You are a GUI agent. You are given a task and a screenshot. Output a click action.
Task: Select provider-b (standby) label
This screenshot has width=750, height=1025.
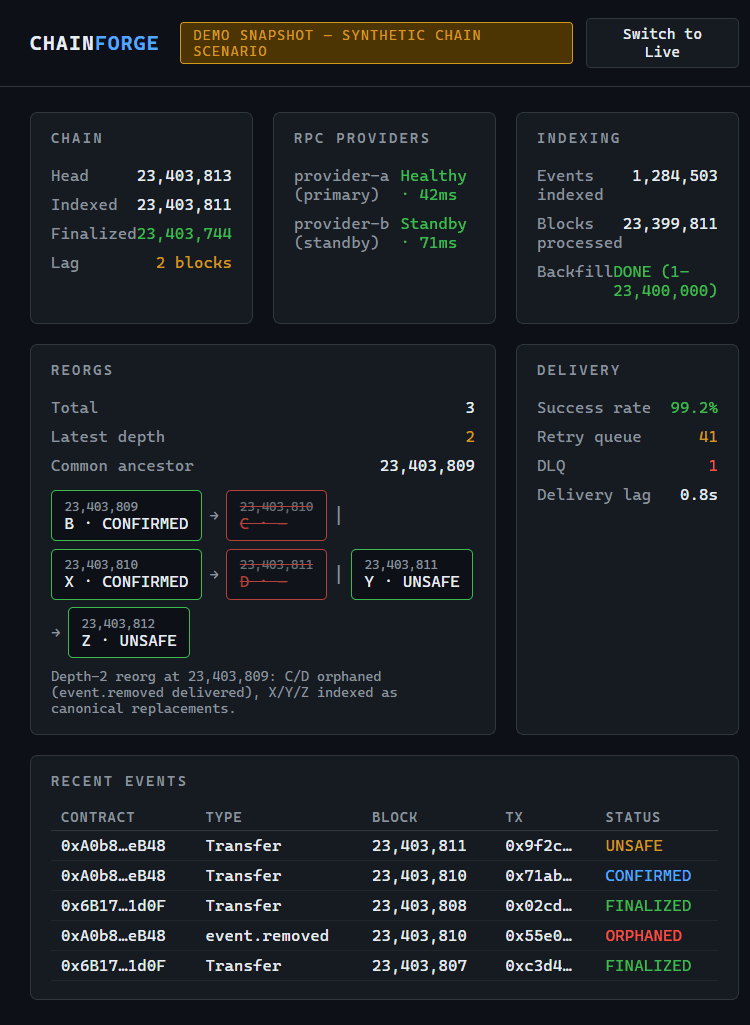pyautogui.click(x=341, y=233)
